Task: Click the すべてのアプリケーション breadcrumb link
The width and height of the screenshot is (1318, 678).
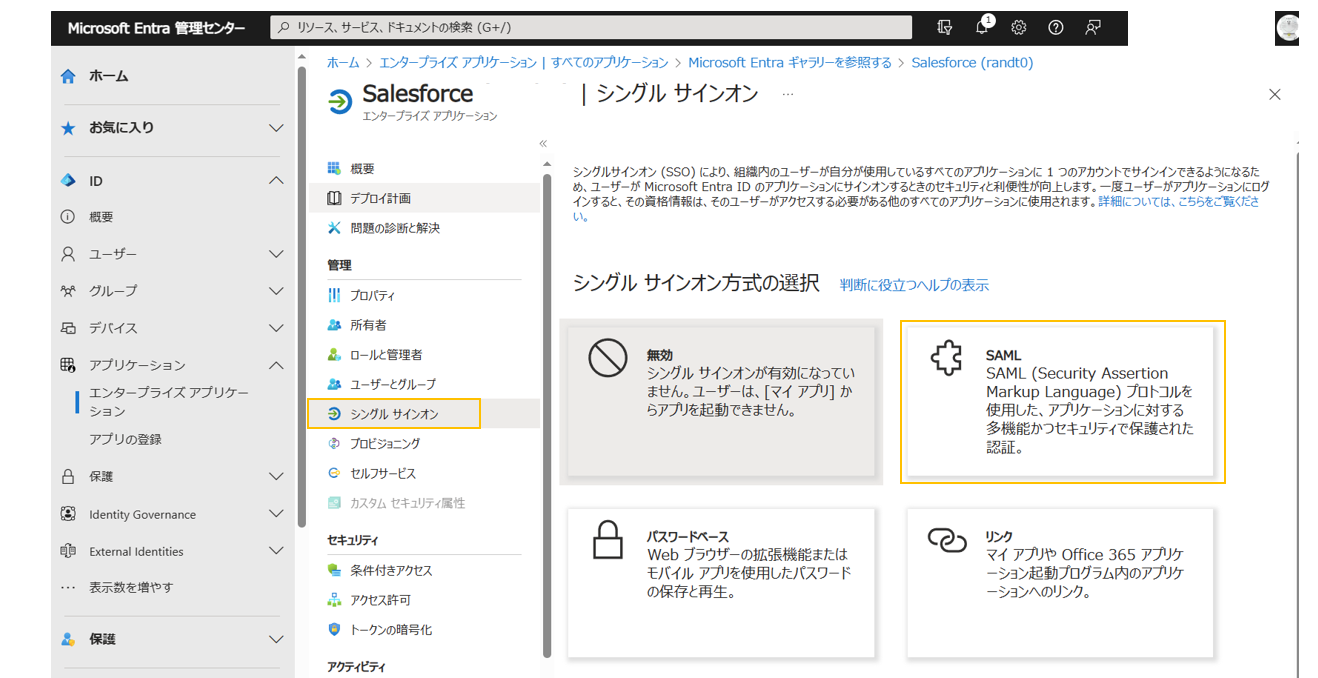Action: [x=608, y=62]
